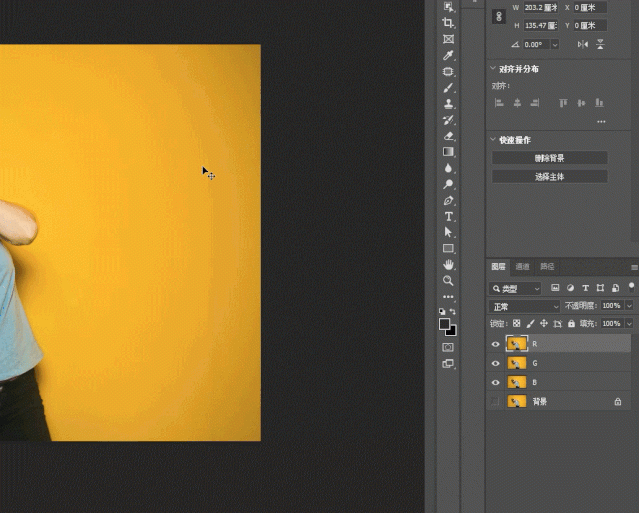Swap foreground and background colors
The width and height of the screenshot is (639, 513).
pyautogui.click(x=453, y=311)
